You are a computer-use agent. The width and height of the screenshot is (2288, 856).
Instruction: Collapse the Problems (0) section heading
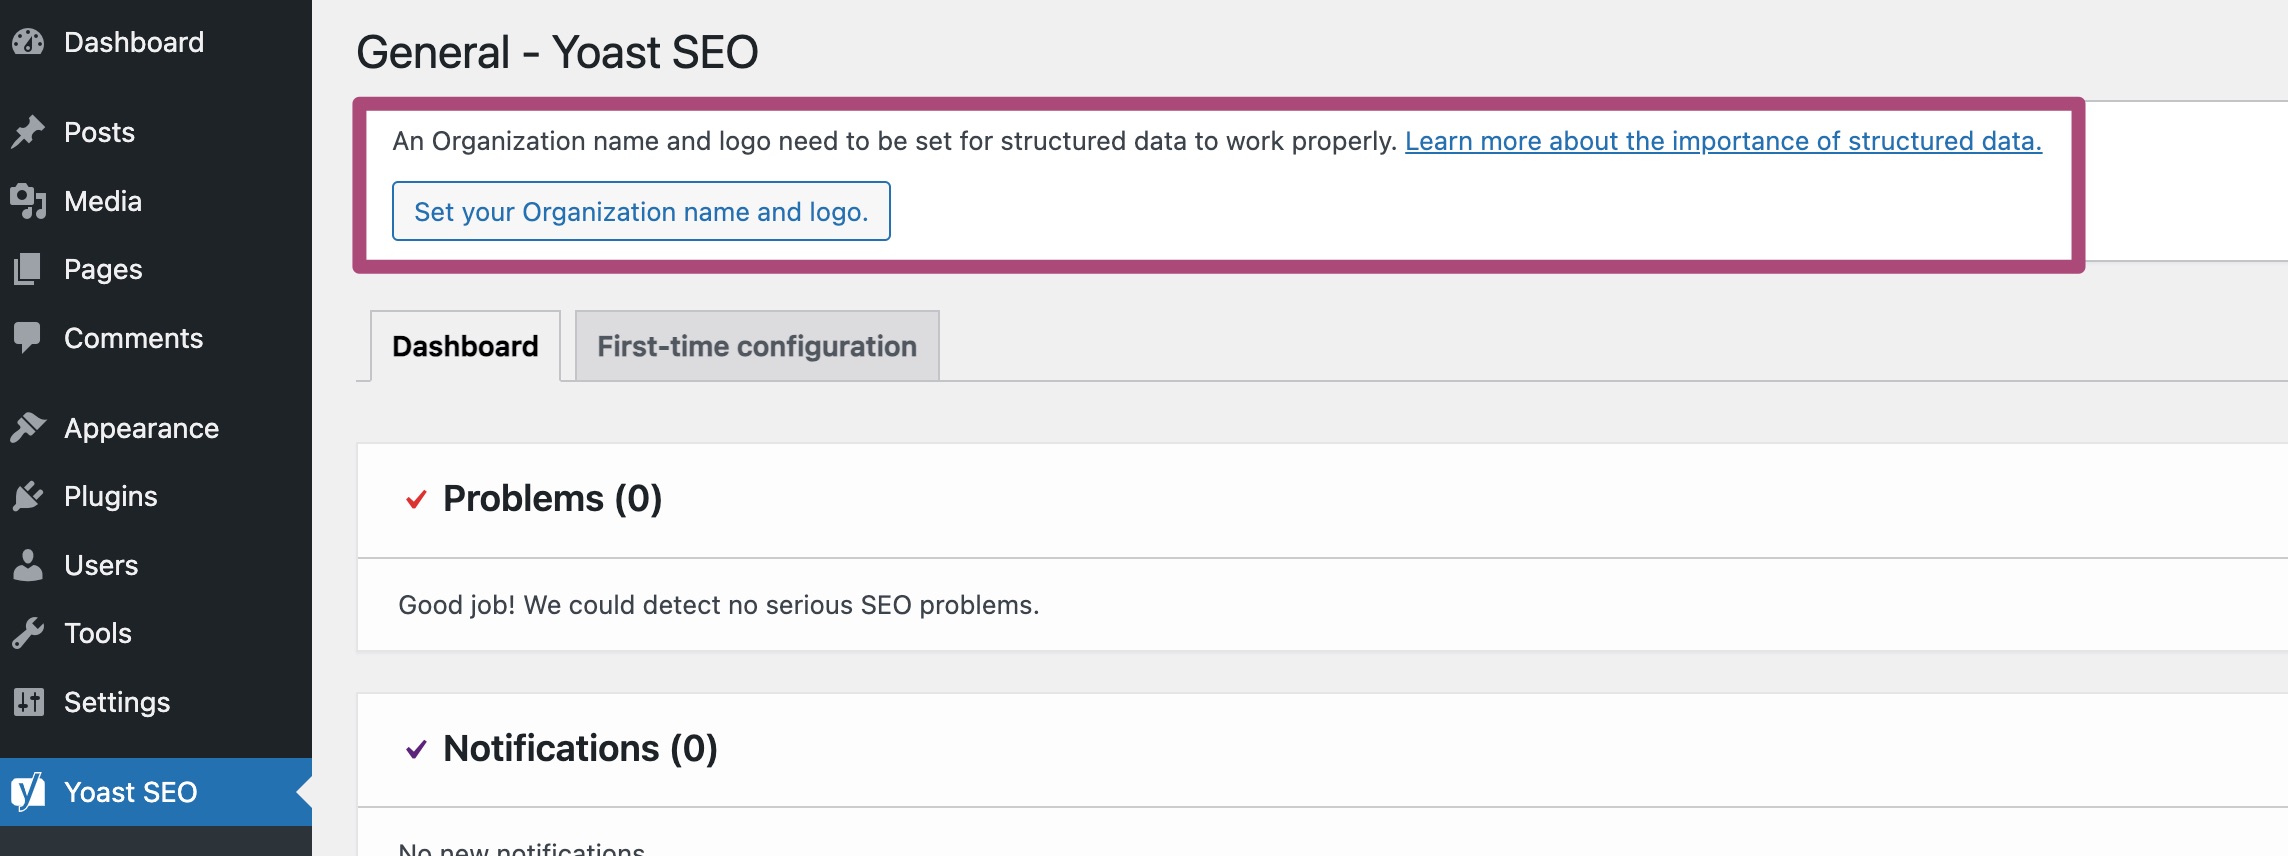coord(552,498)
